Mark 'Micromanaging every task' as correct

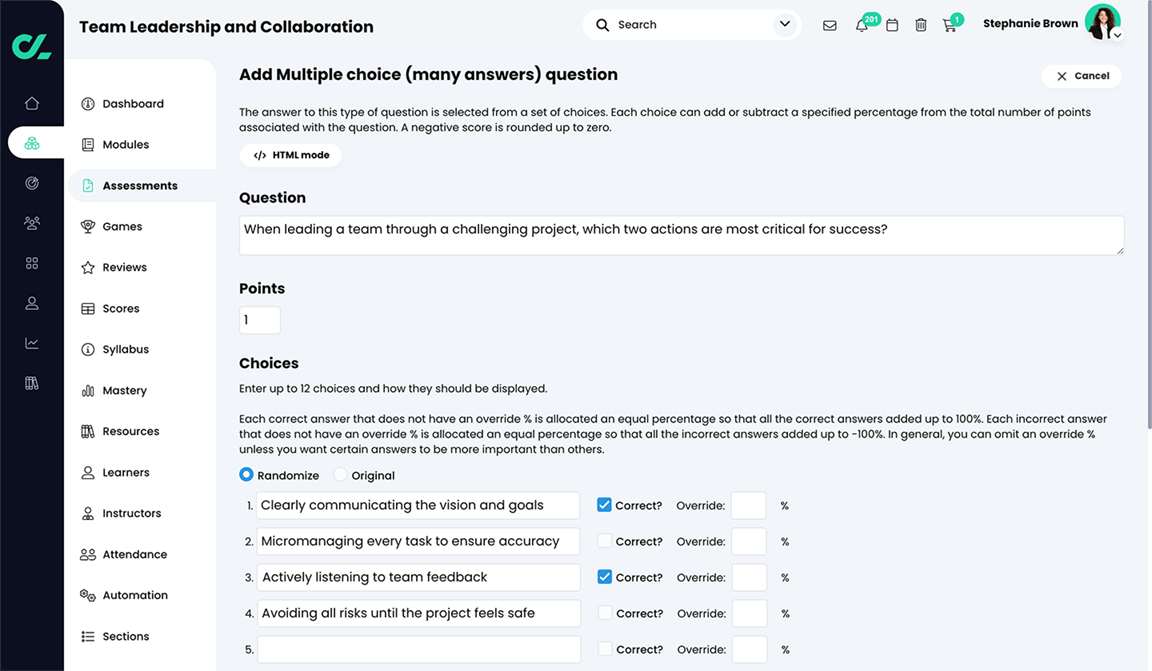pyautogui.click(x=604, y=541)
